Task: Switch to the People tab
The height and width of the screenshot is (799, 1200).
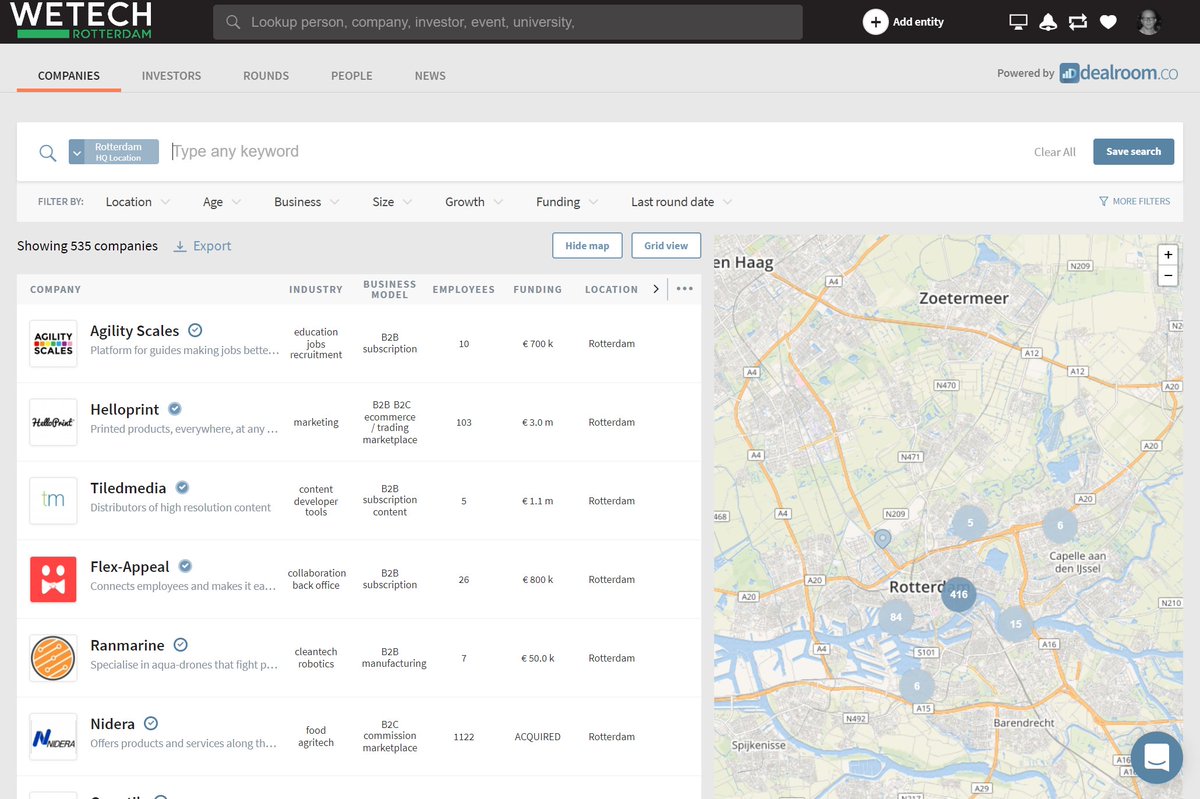Action: tap(352, 76)
